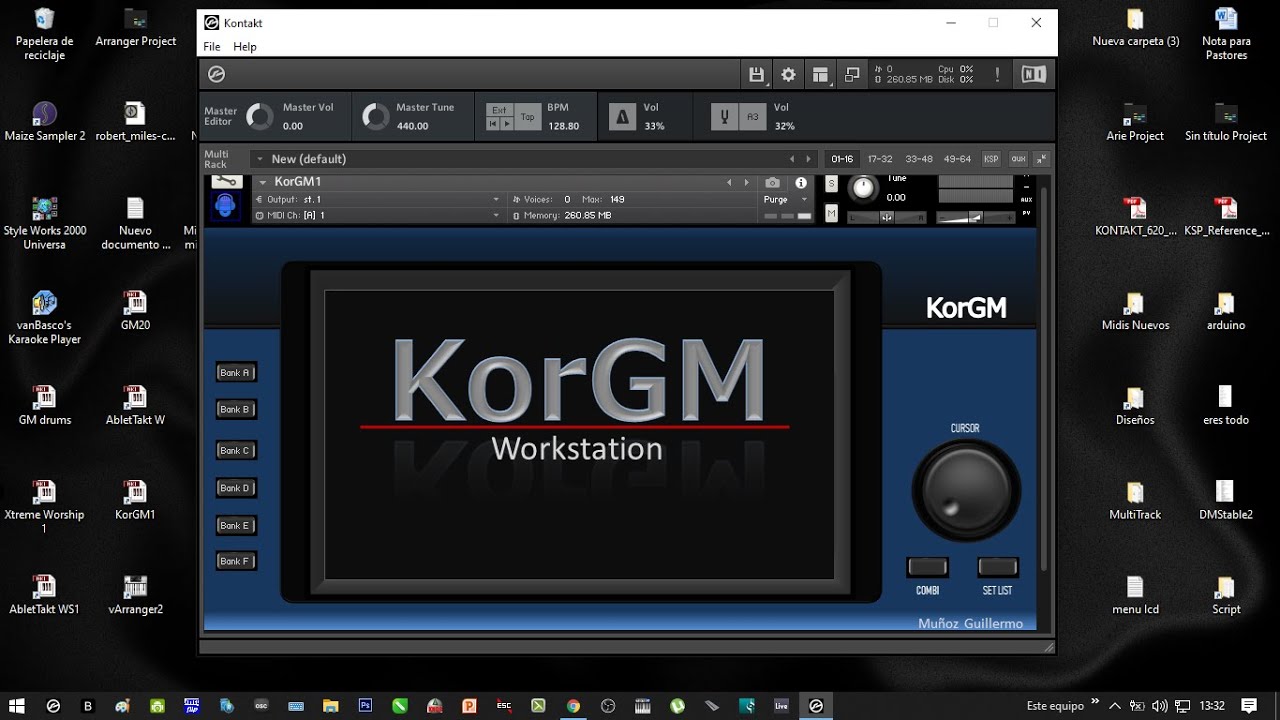
Task: Click the SET LIST button
Action: pos(997,567)
